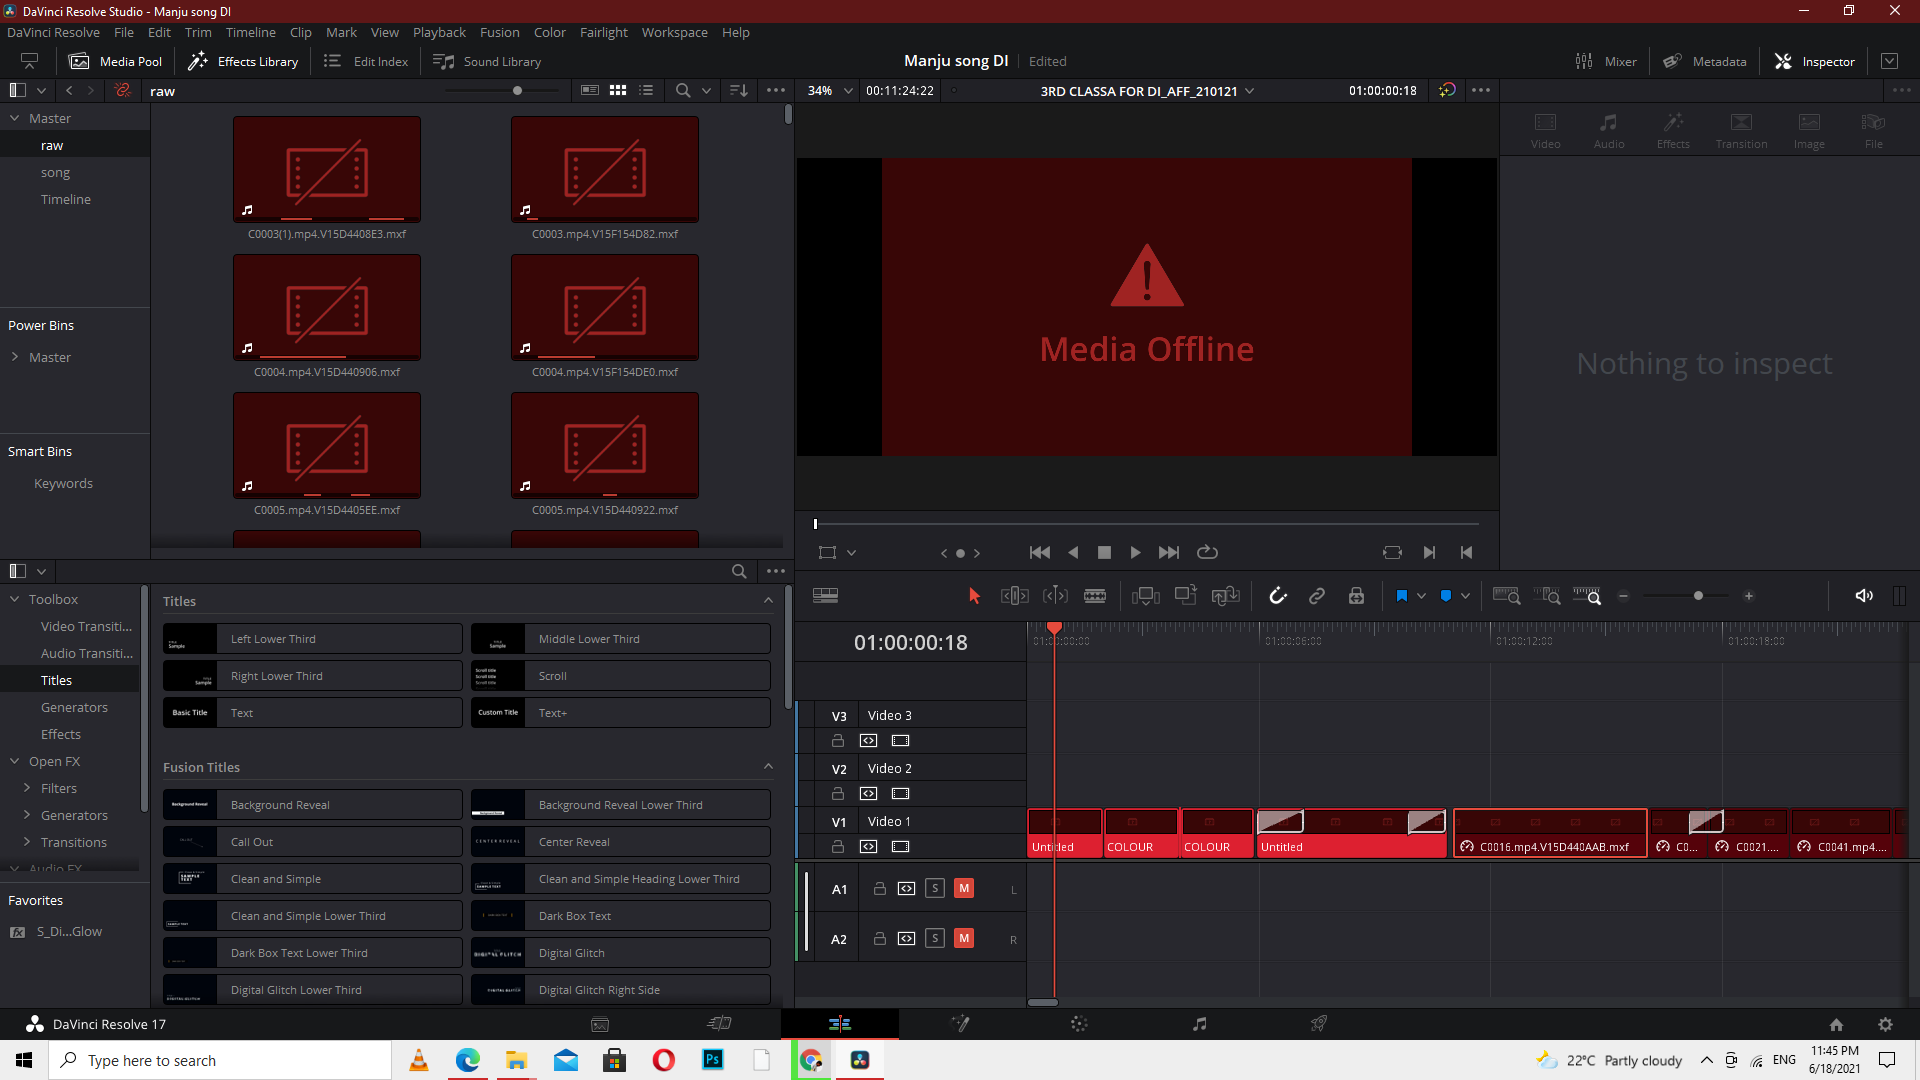Adjust media pool thumbnail size slider
1920x1080 pixels.
(x=517, y=90)
